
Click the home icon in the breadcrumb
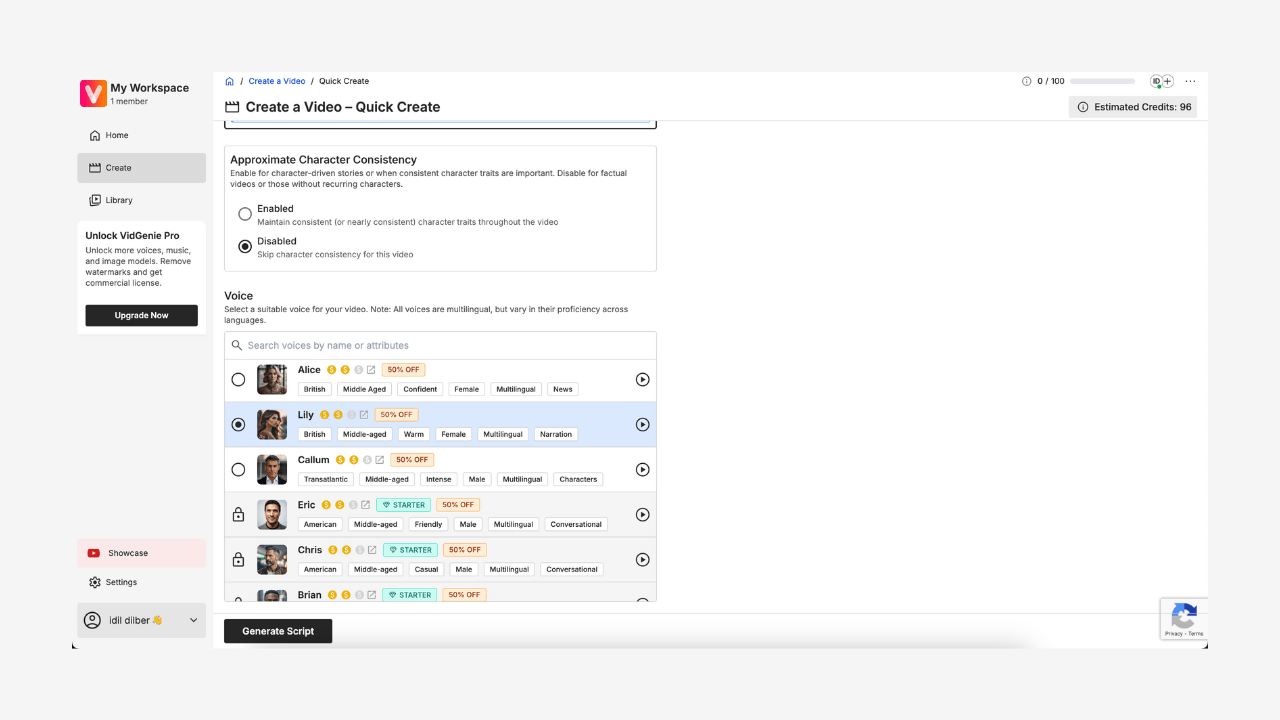[x=230, y=81]
